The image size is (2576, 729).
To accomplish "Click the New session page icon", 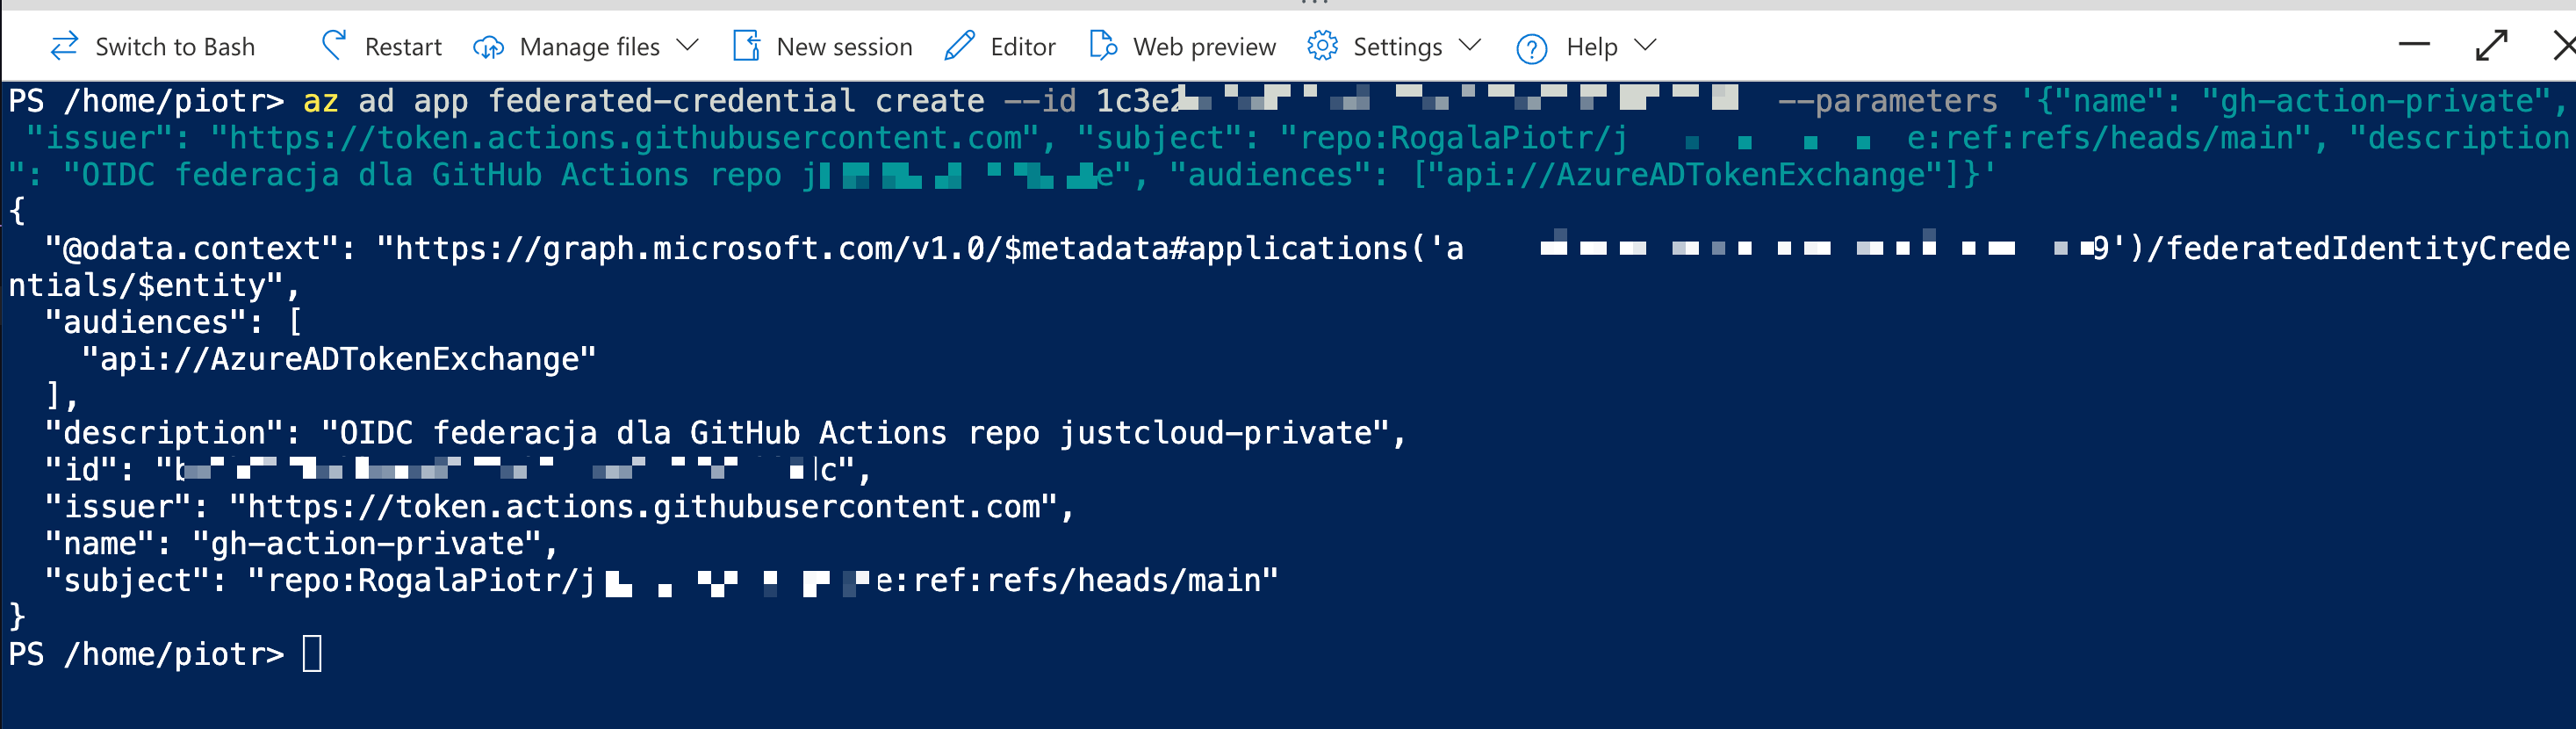I will (747, 46).
